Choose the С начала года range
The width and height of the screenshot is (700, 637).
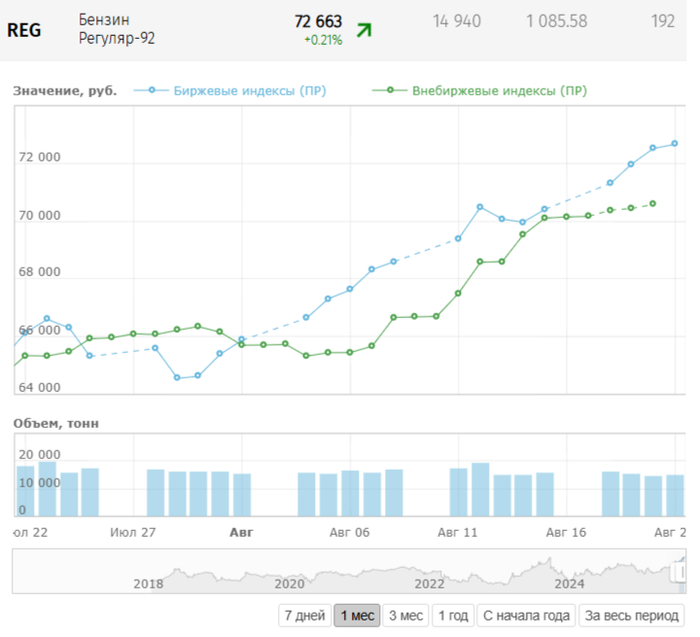coord(525,615)
